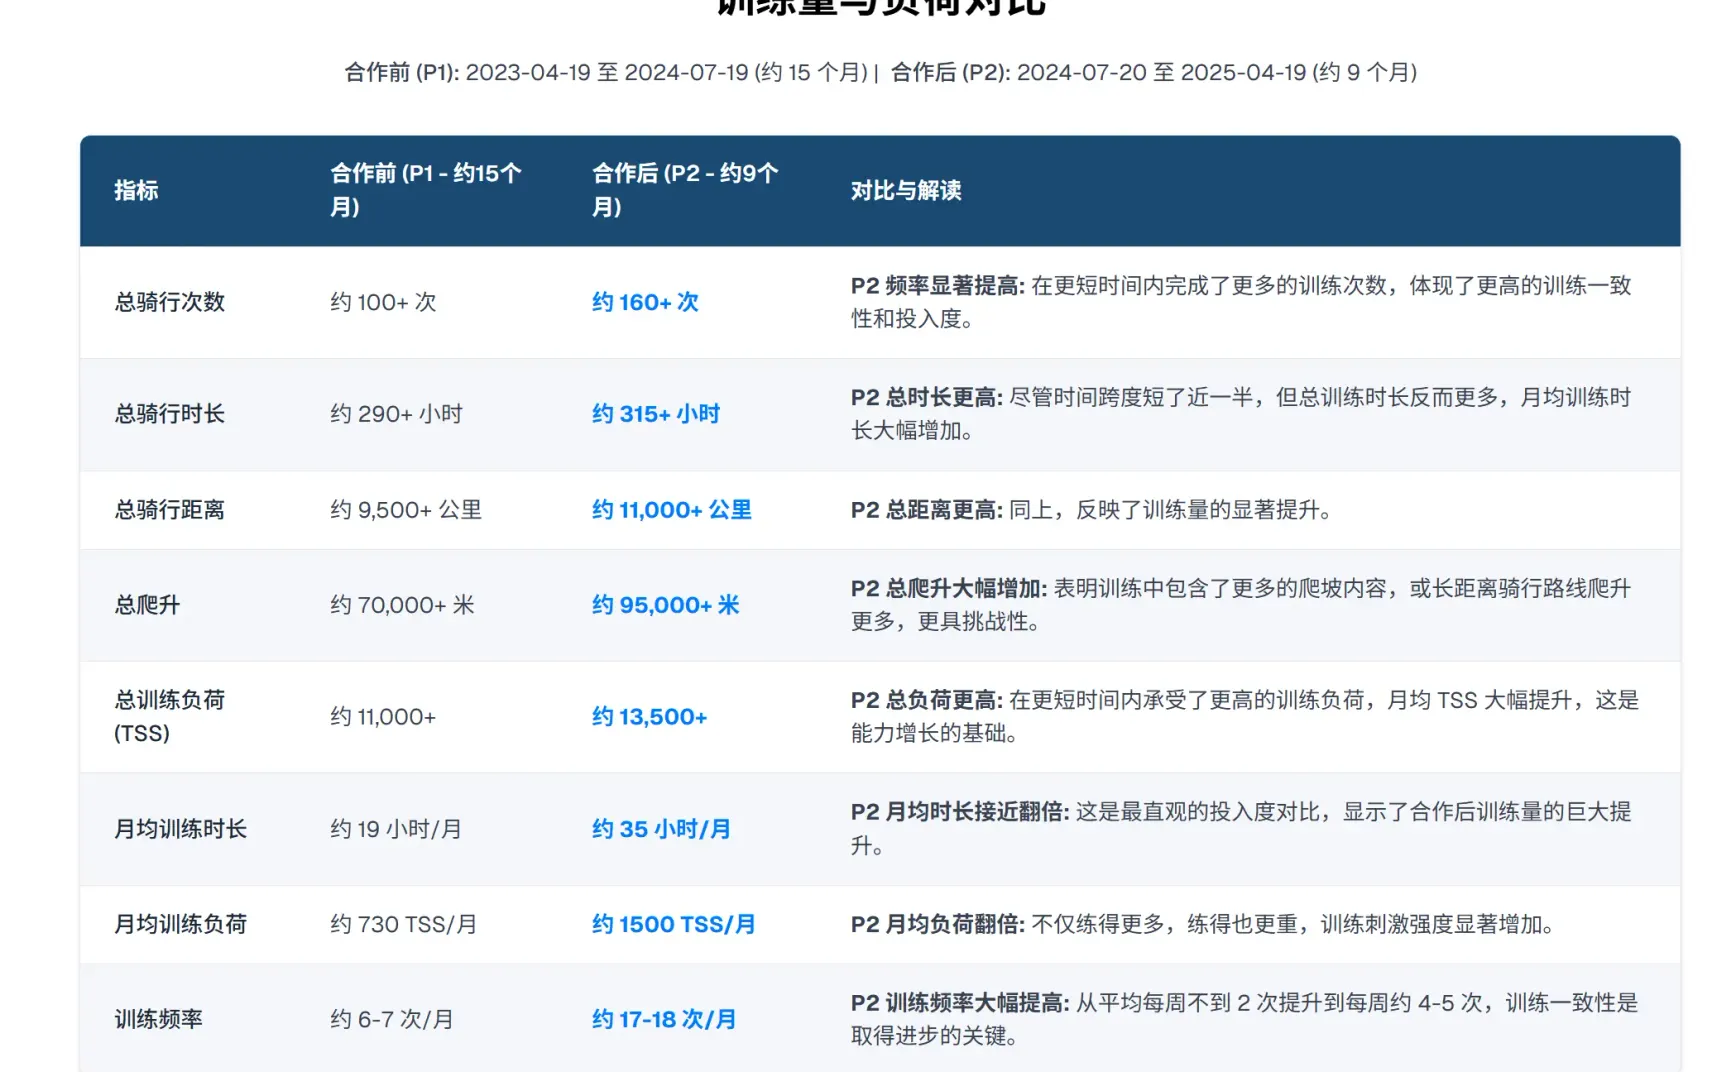
Task: Select the '总爬升' row label
Action: (147, 605)
